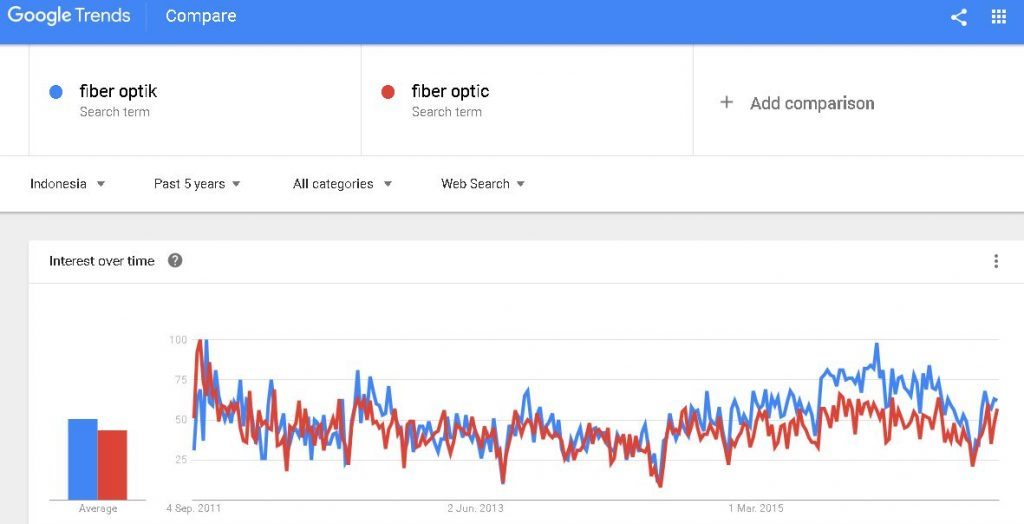Click the Add comparison text
The height and width of the screenshot is (524, 1024).
pos(812,103)
